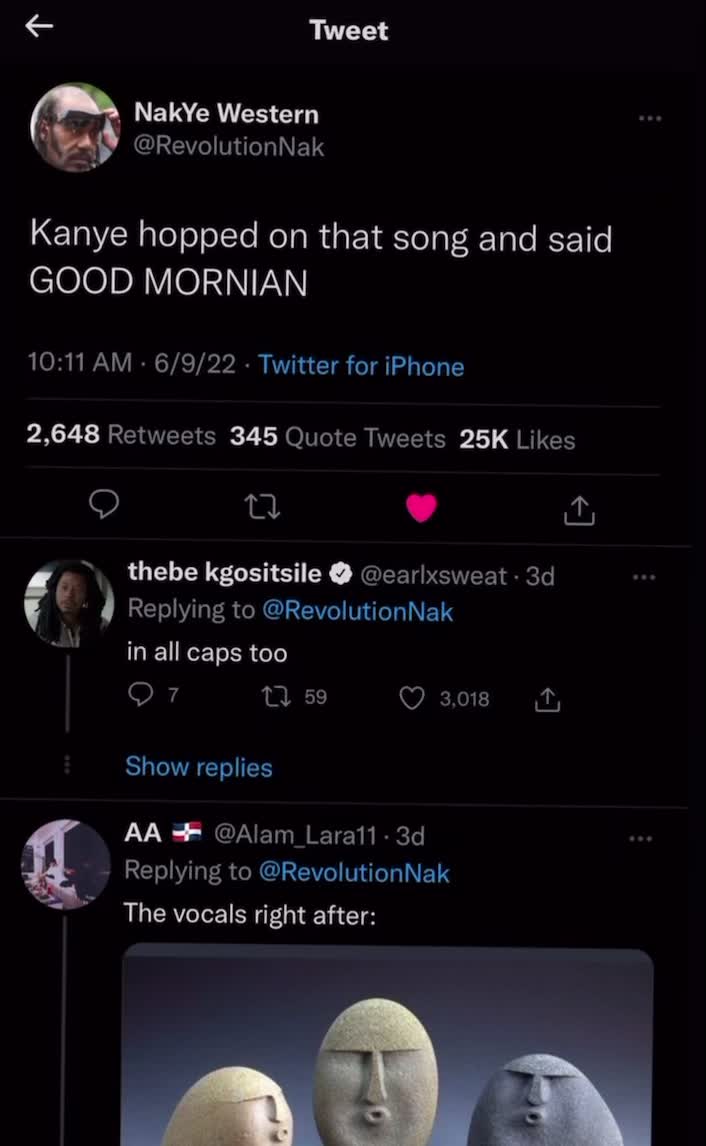Viewport: 706px width, 1146px height.
Task: Open NakYe Western's profile picture
Action: pos(75,127)
